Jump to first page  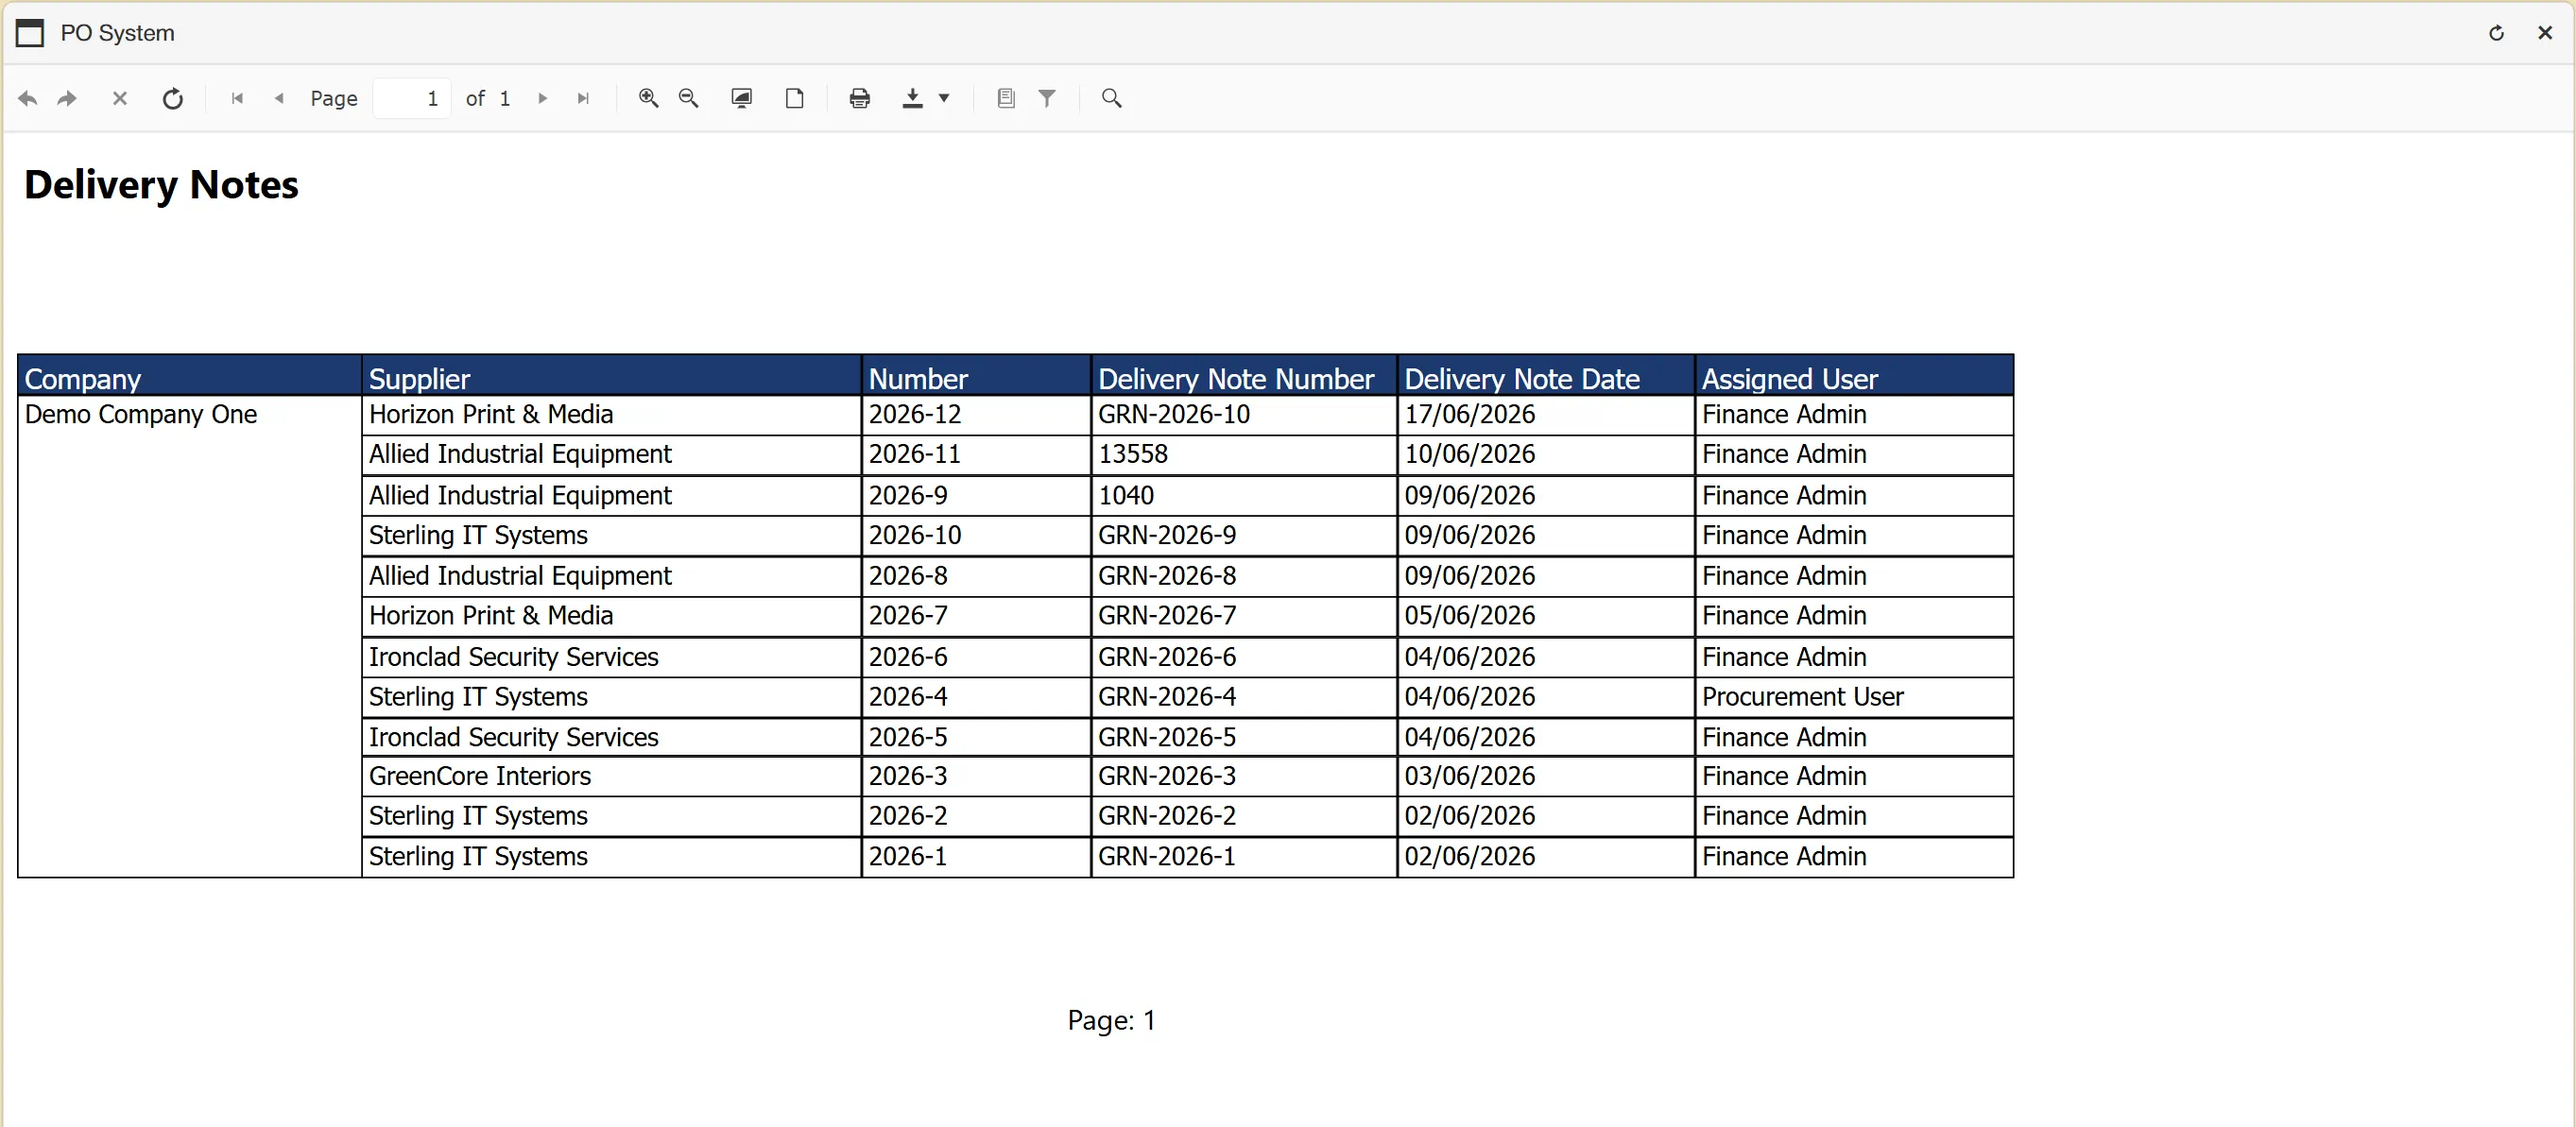(237, 98)
